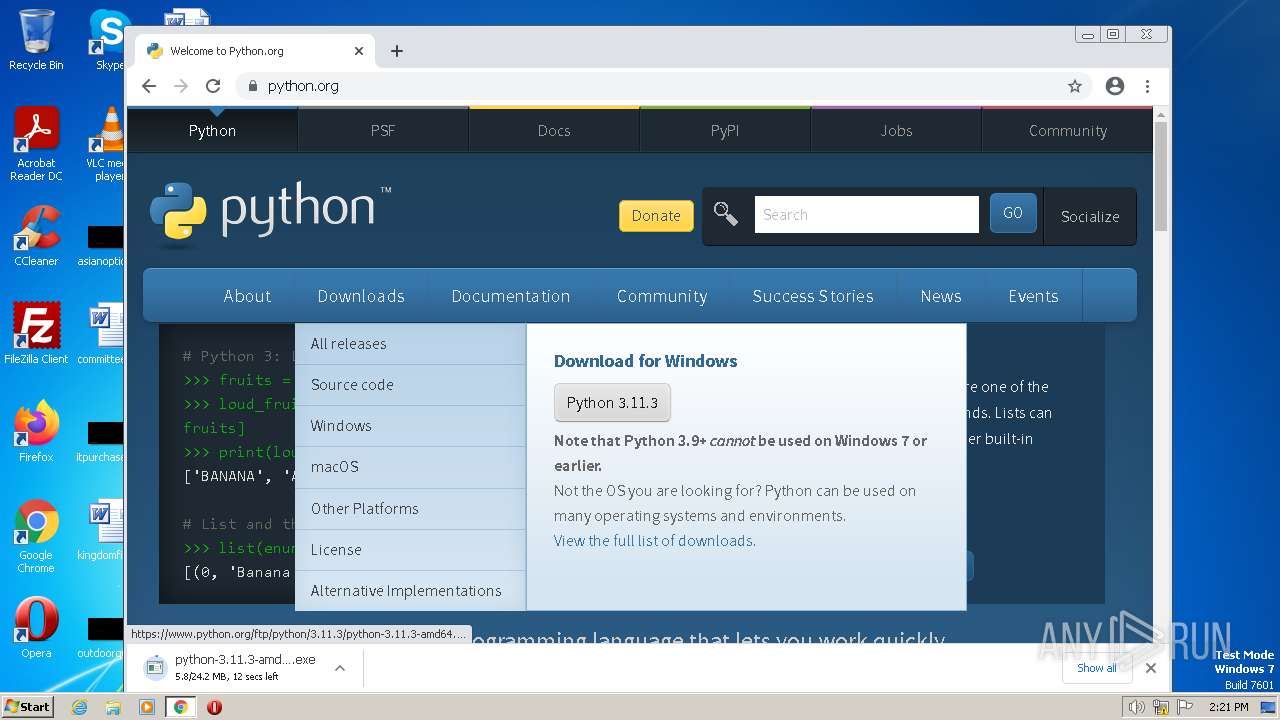Choose Alternative Implementations in Downloads menu
The image size is (1280, 720).
coord(410,591)
